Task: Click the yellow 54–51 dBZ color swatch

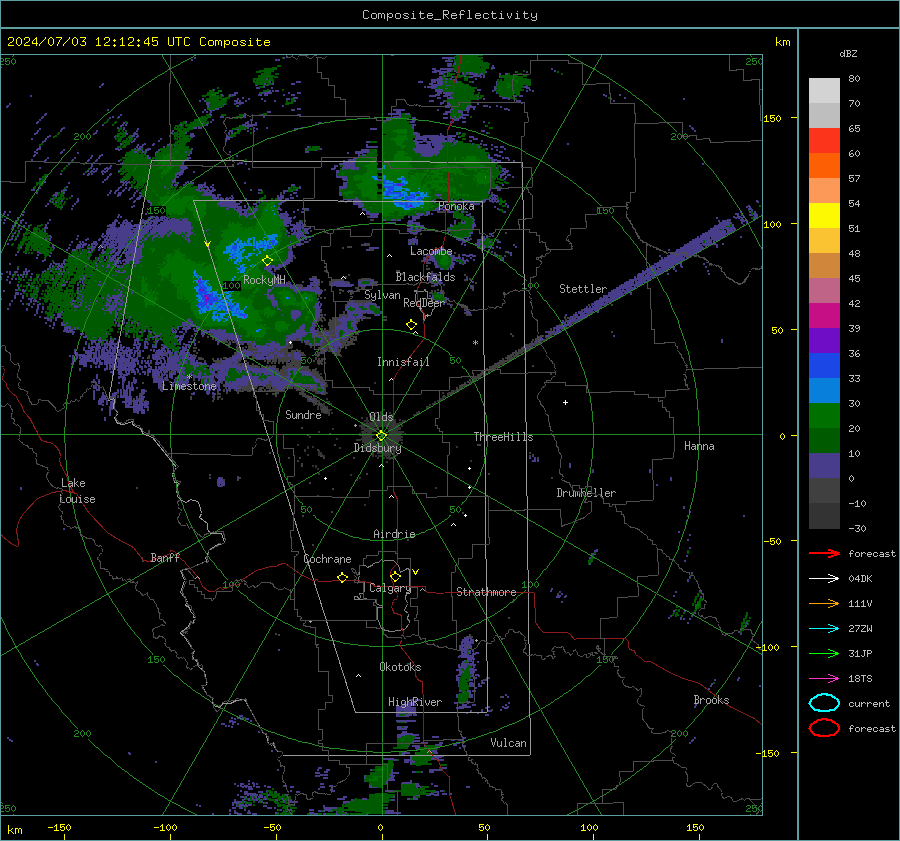Action: (824, 216)
